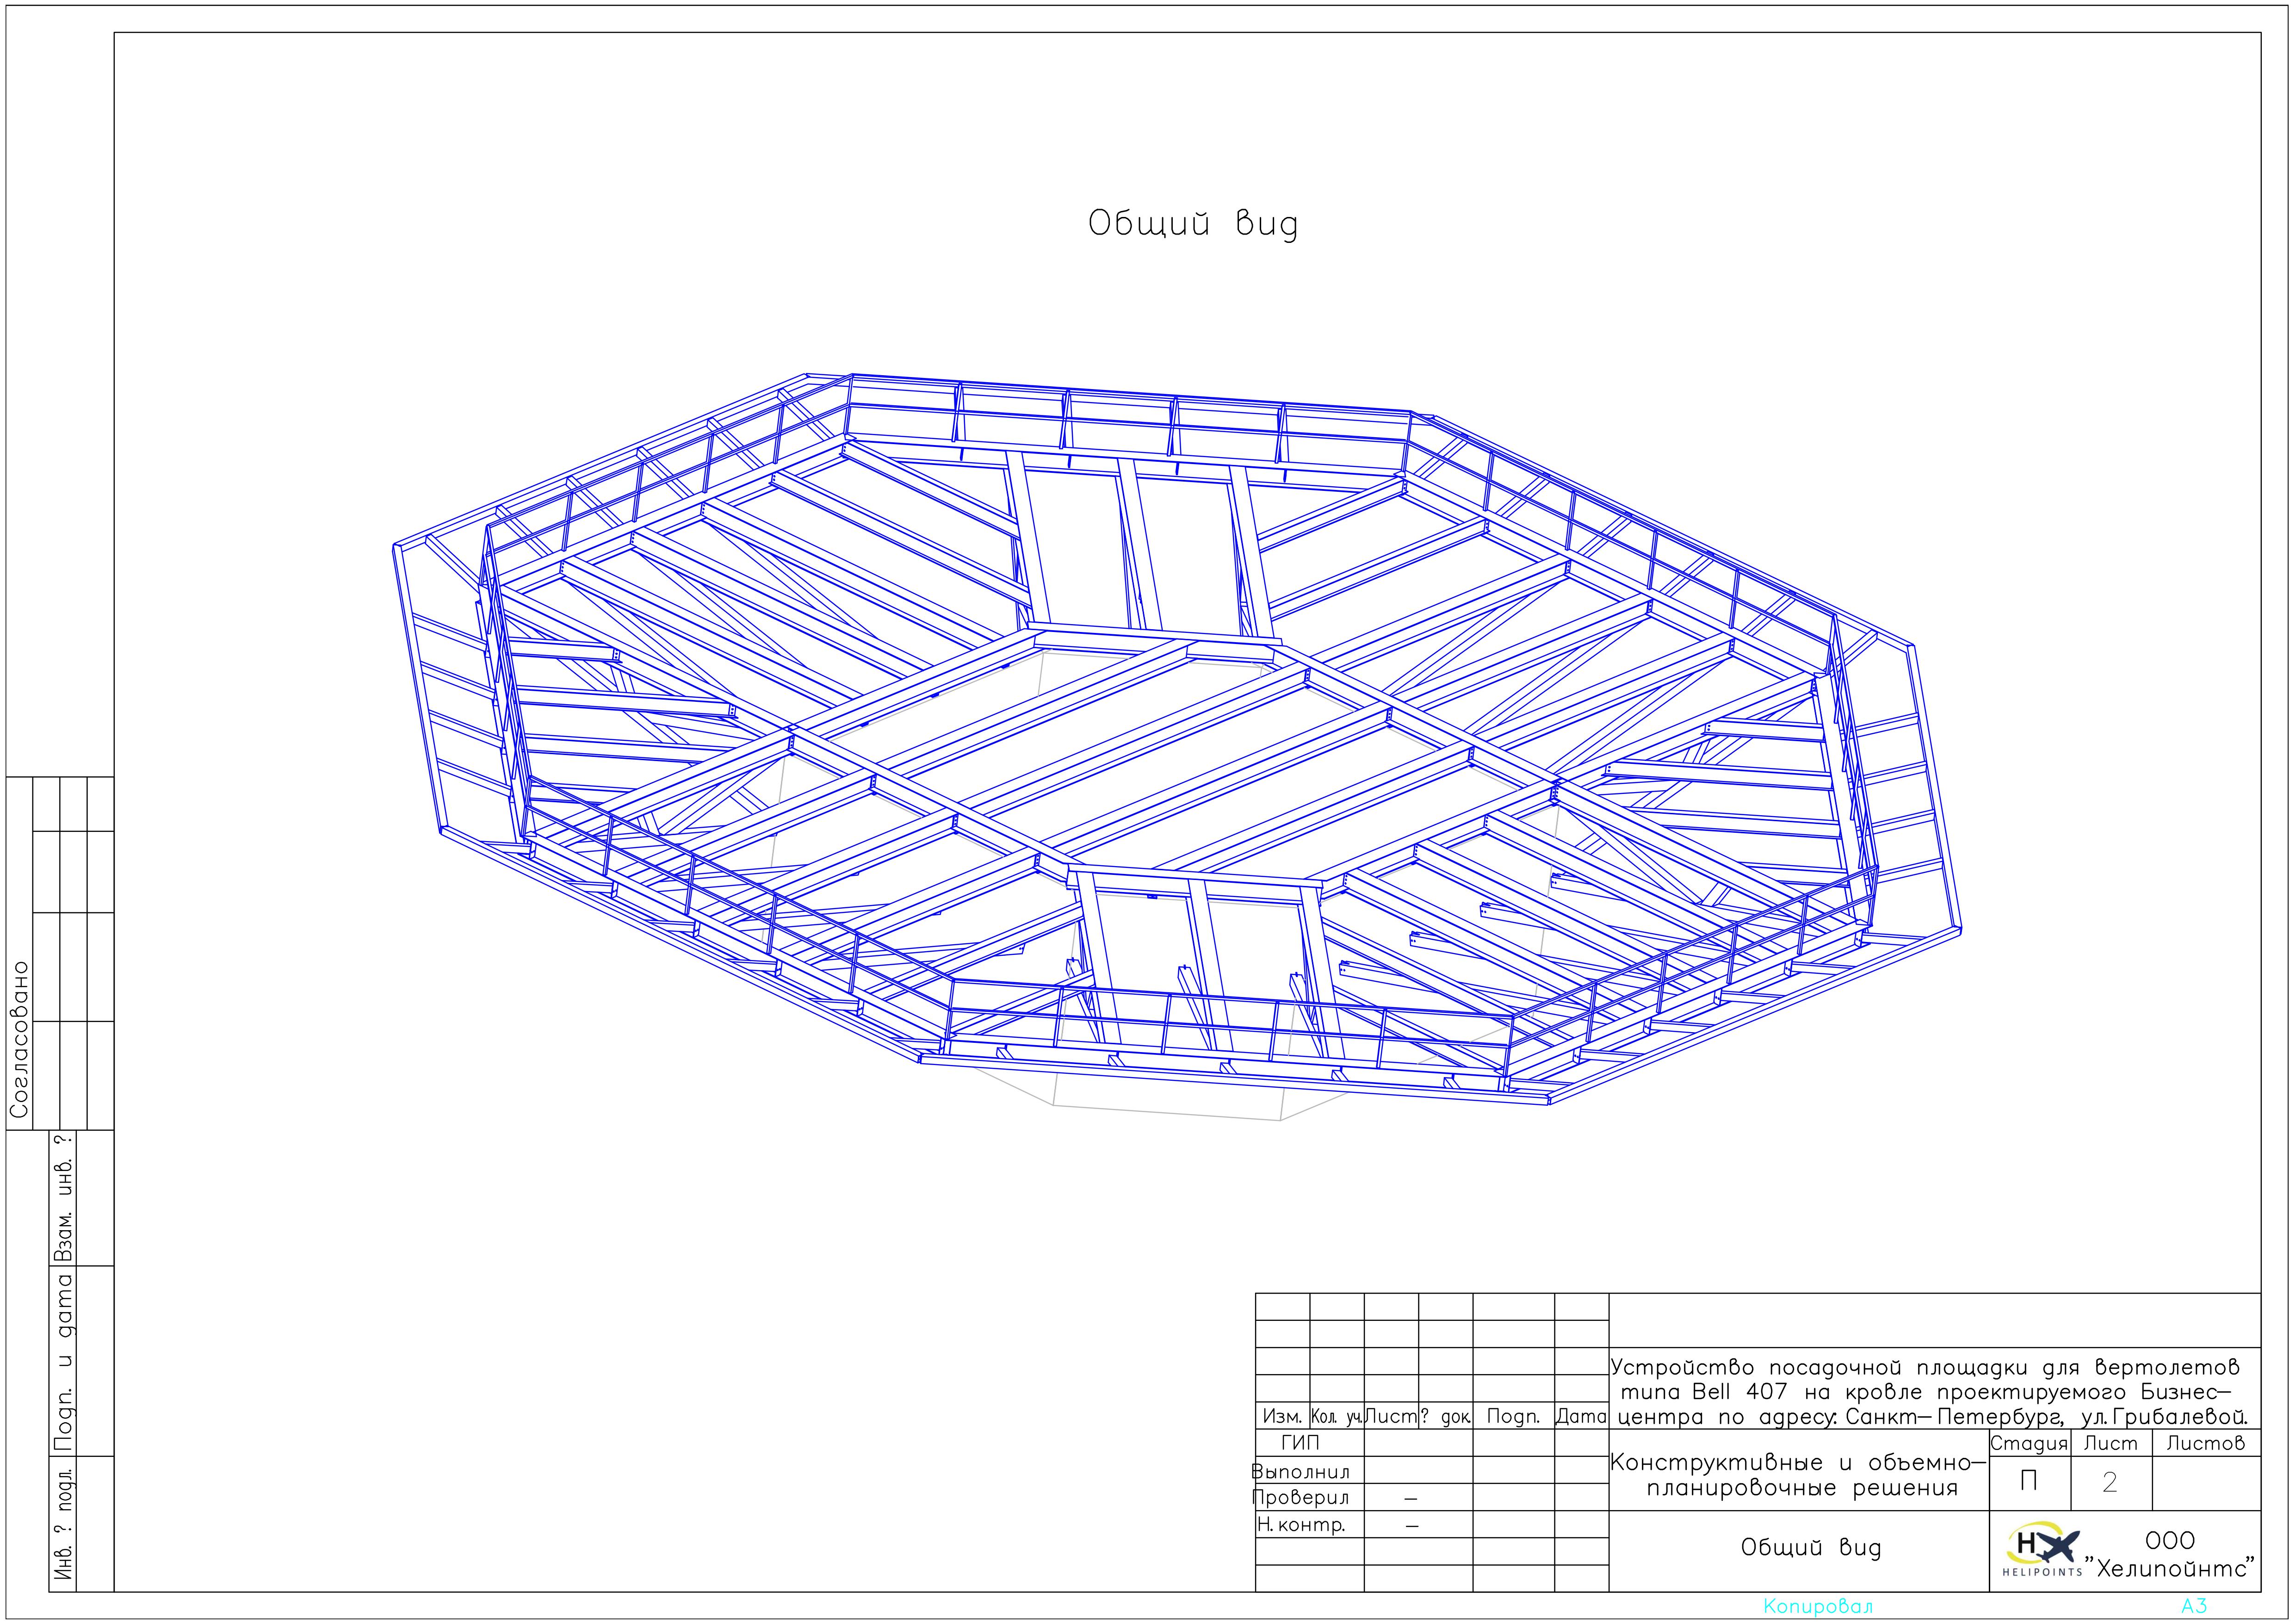Viewport: 2296px width, 1623px height.
Task: Click 'Общий вид' in the title block
Action: [x=1811, y=1547]
